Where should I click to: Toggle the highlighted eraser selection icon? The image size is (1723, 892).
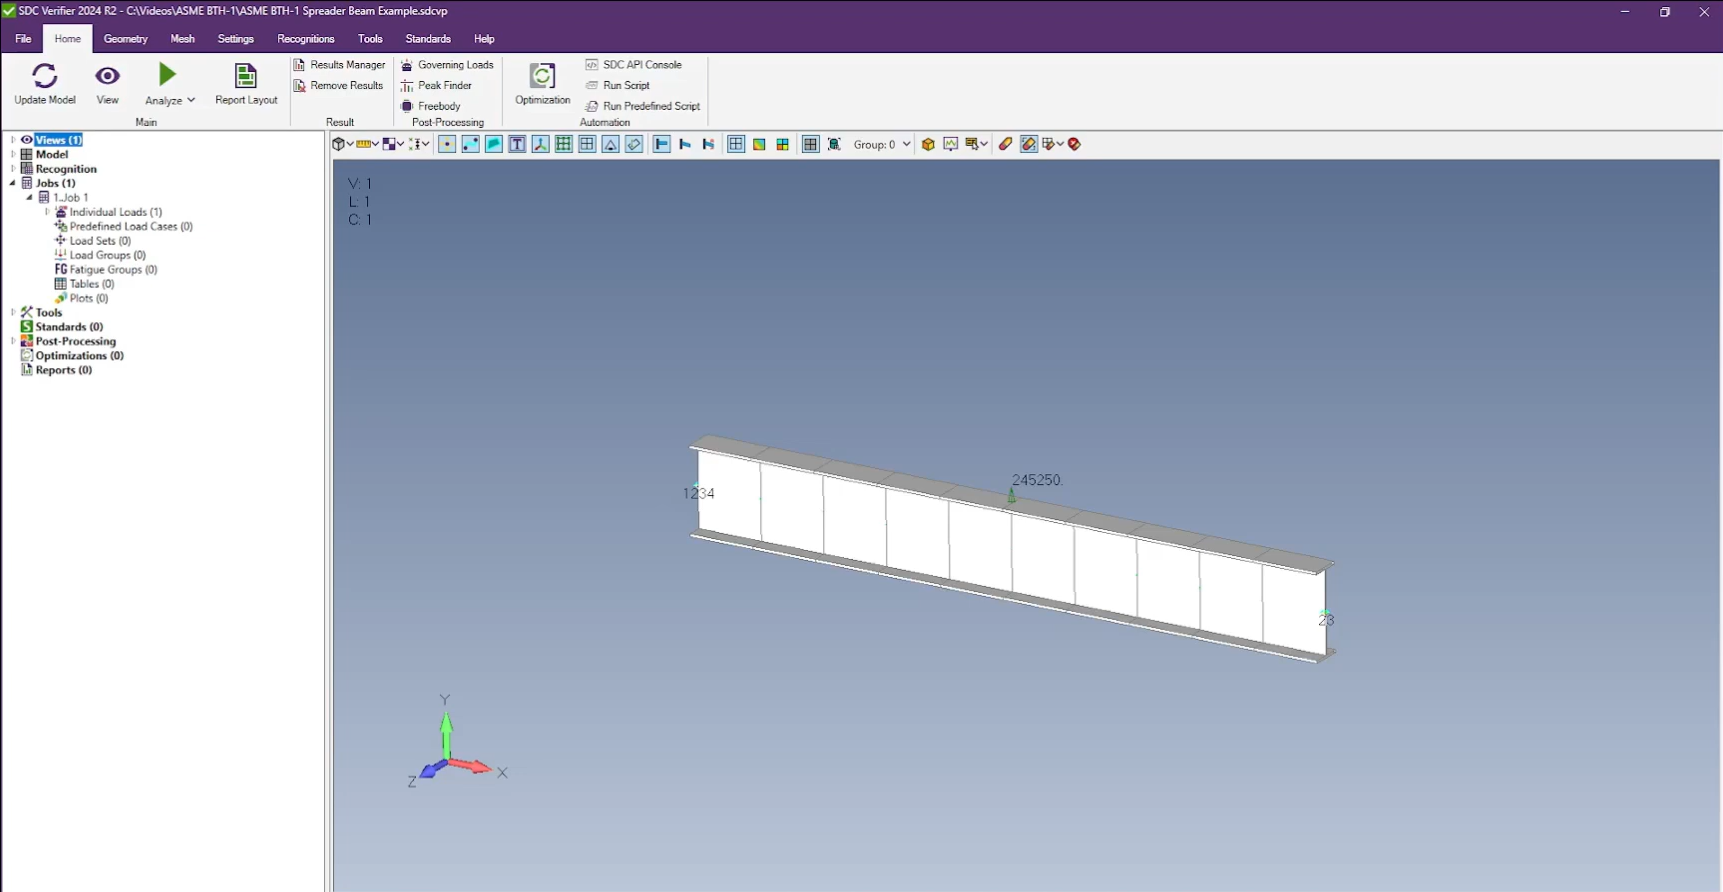pos(1029,144)
